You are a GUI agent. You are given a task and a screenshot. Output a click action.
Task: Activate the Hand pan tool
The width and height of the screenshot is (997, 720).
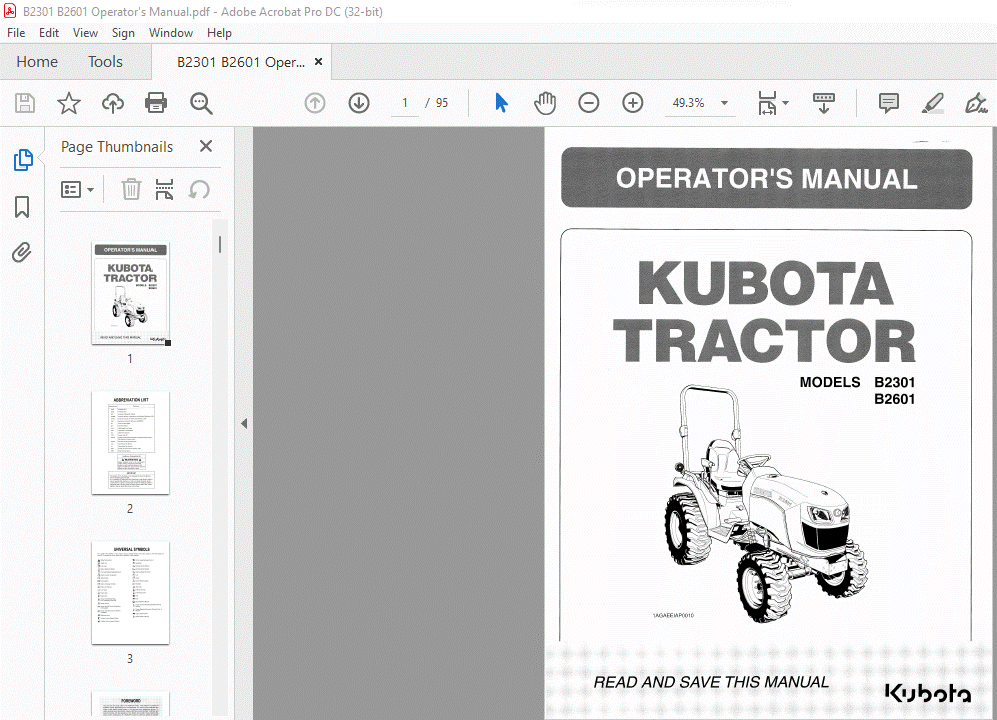545,103
